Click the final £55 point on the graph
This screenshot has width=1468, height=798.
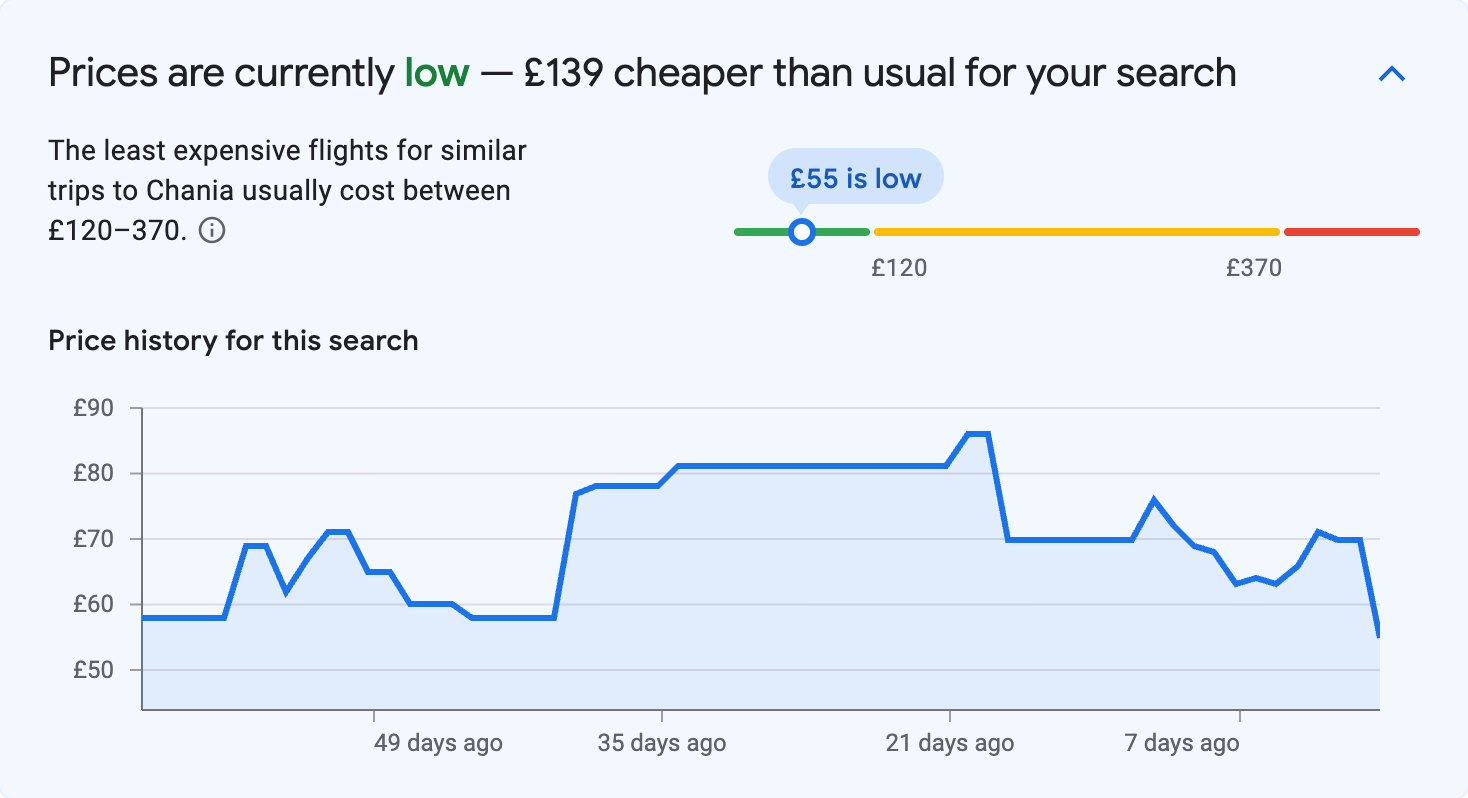point(1378,633)
